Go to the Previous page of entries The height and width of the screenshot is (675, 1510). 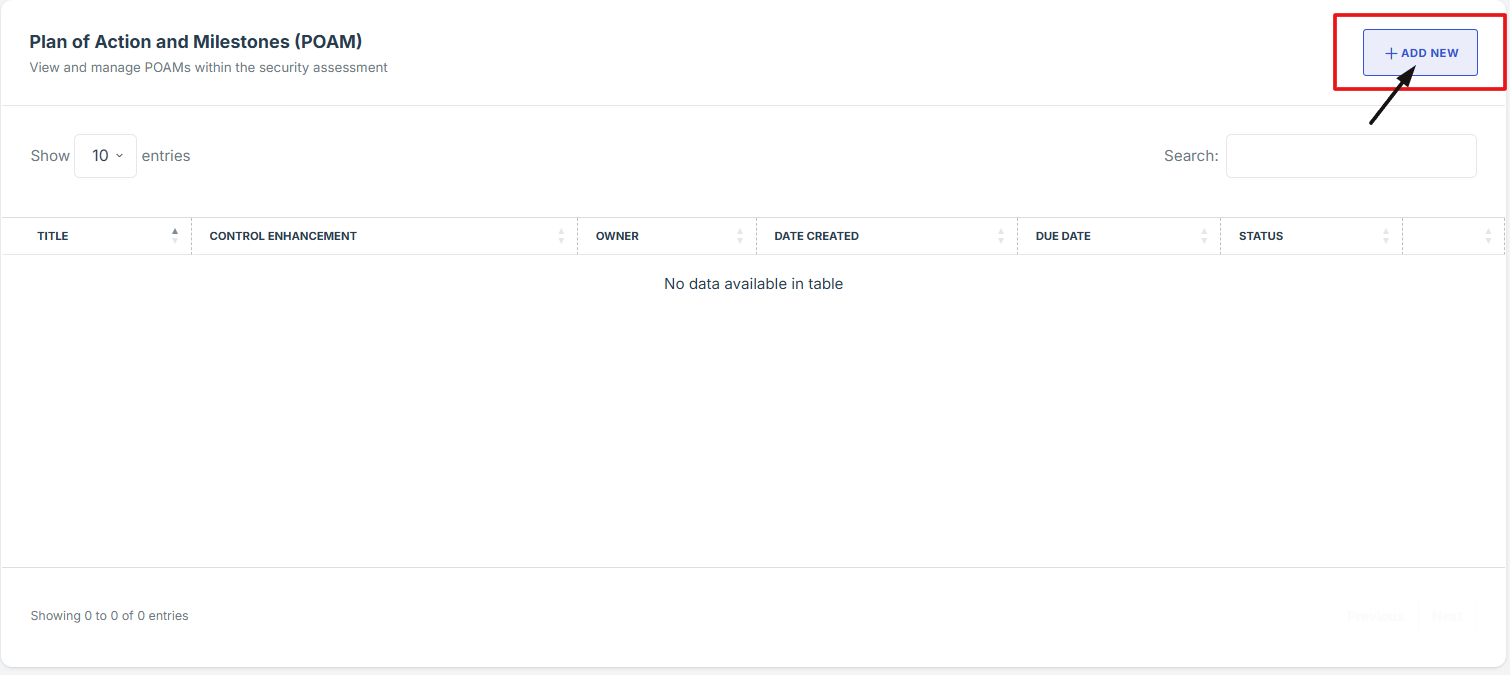point(1375,617)
